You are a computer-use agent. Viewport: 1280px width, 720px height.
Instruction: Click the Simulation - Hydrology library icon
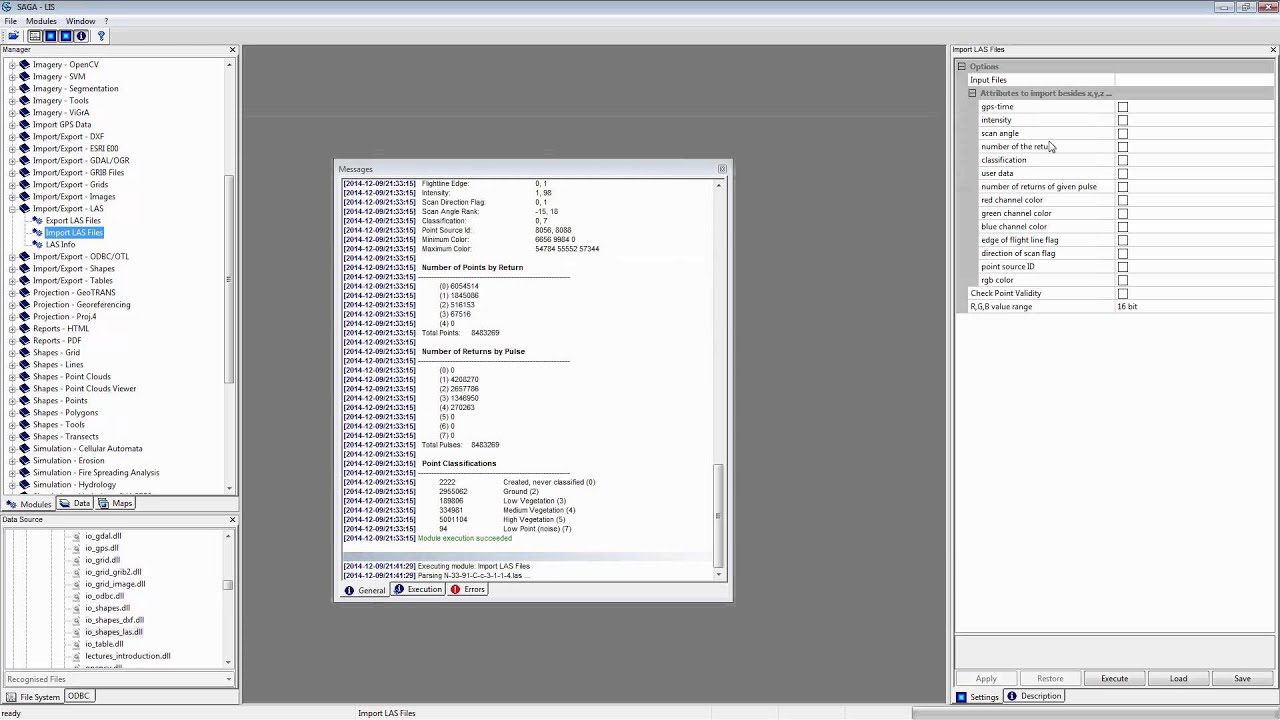[25, 484]
